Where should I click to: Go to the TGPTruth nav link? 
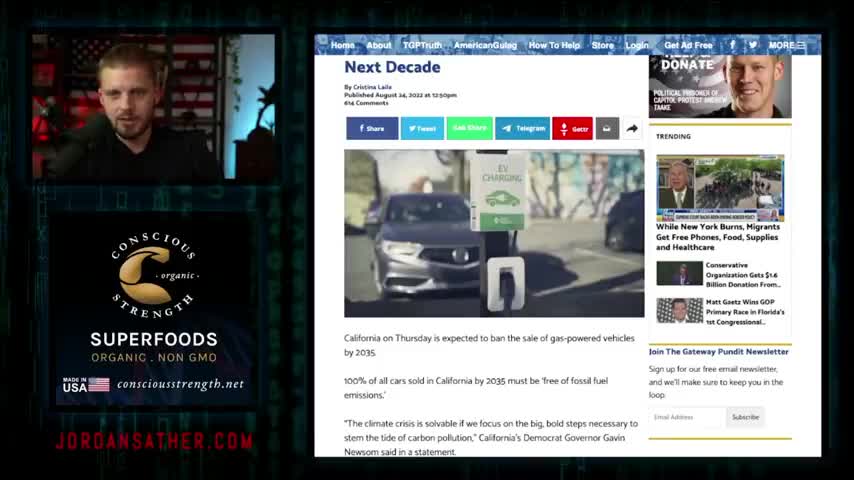422,45
